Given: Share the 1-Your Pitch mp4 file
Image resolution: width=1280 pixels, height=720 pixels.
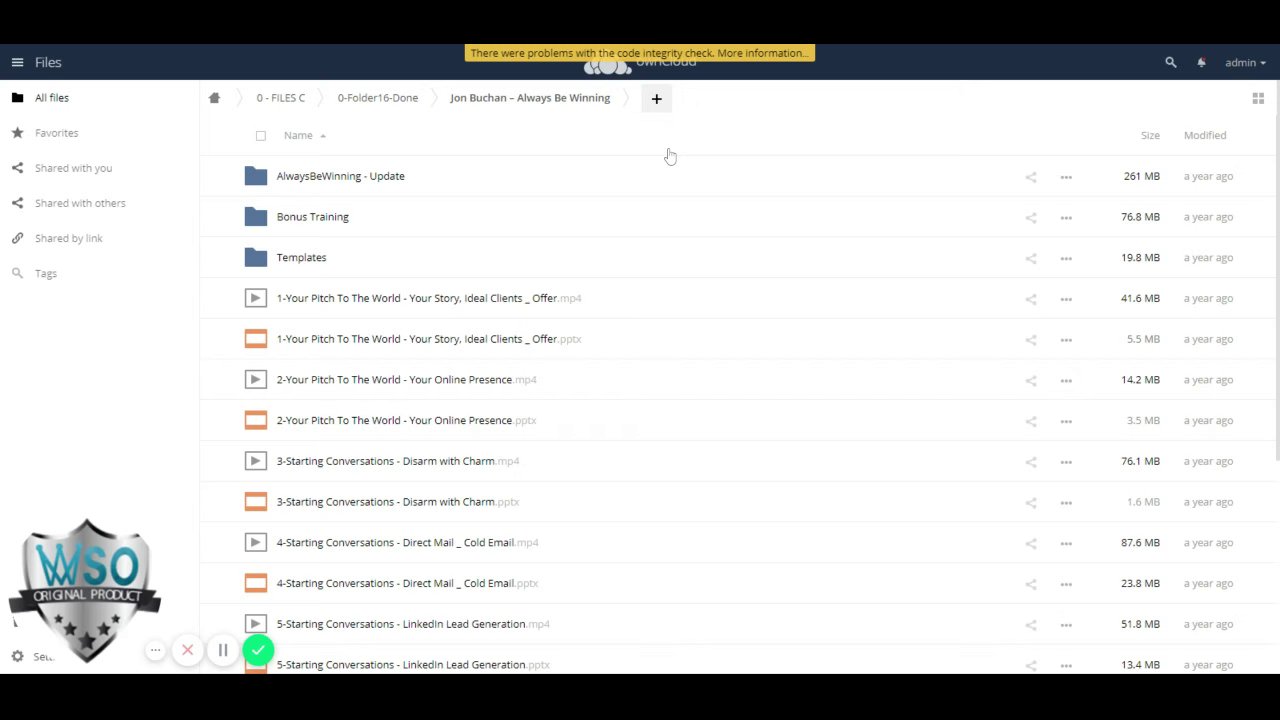Looking at the screenshot, I should click(x=1031, y=299).
